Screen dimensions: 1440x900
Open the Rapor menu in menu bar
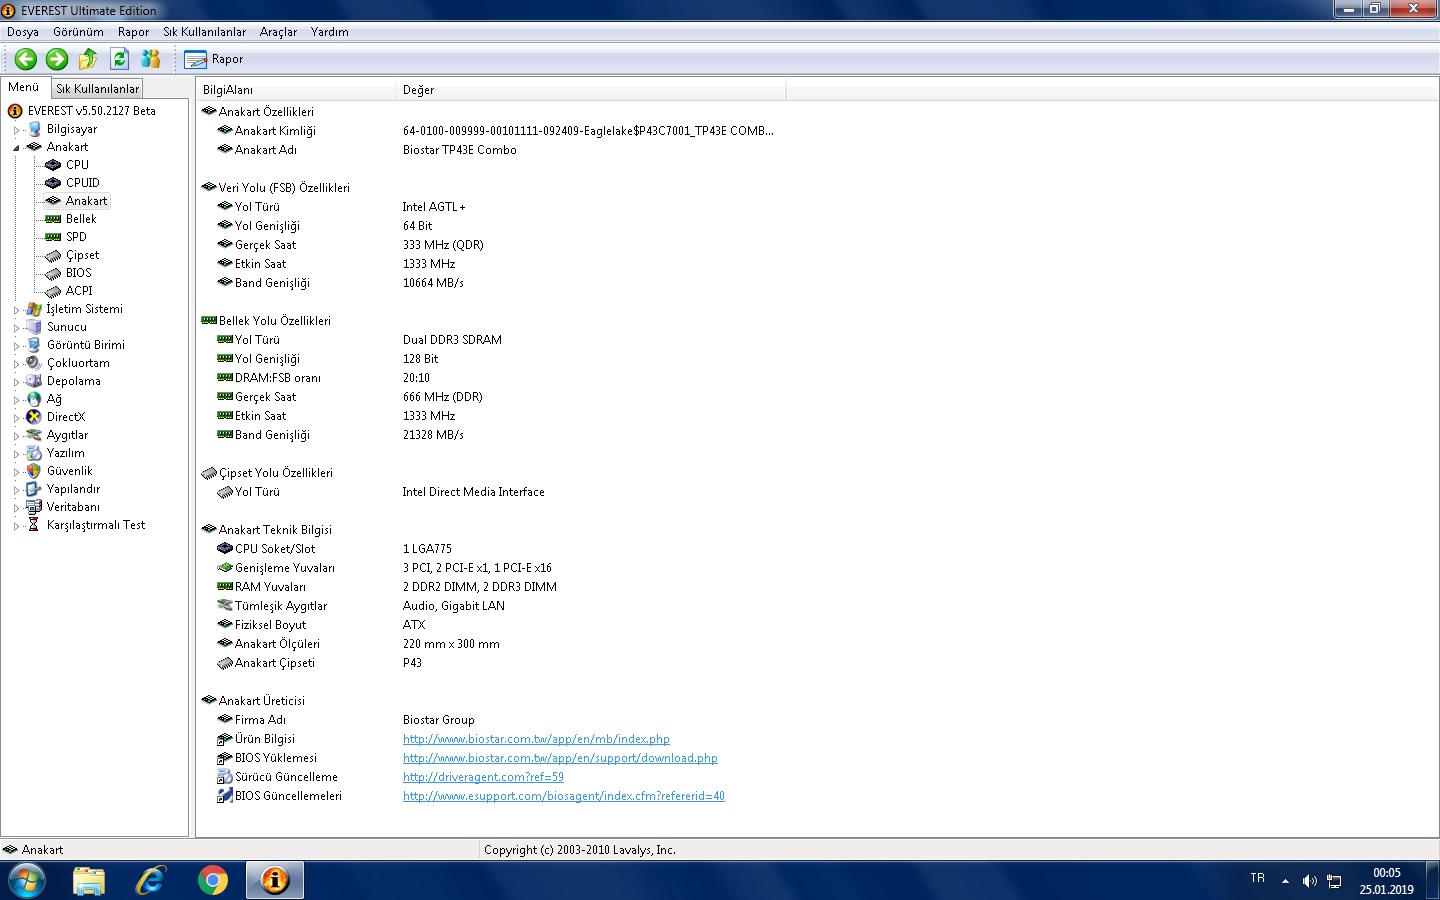coord(133,32)
